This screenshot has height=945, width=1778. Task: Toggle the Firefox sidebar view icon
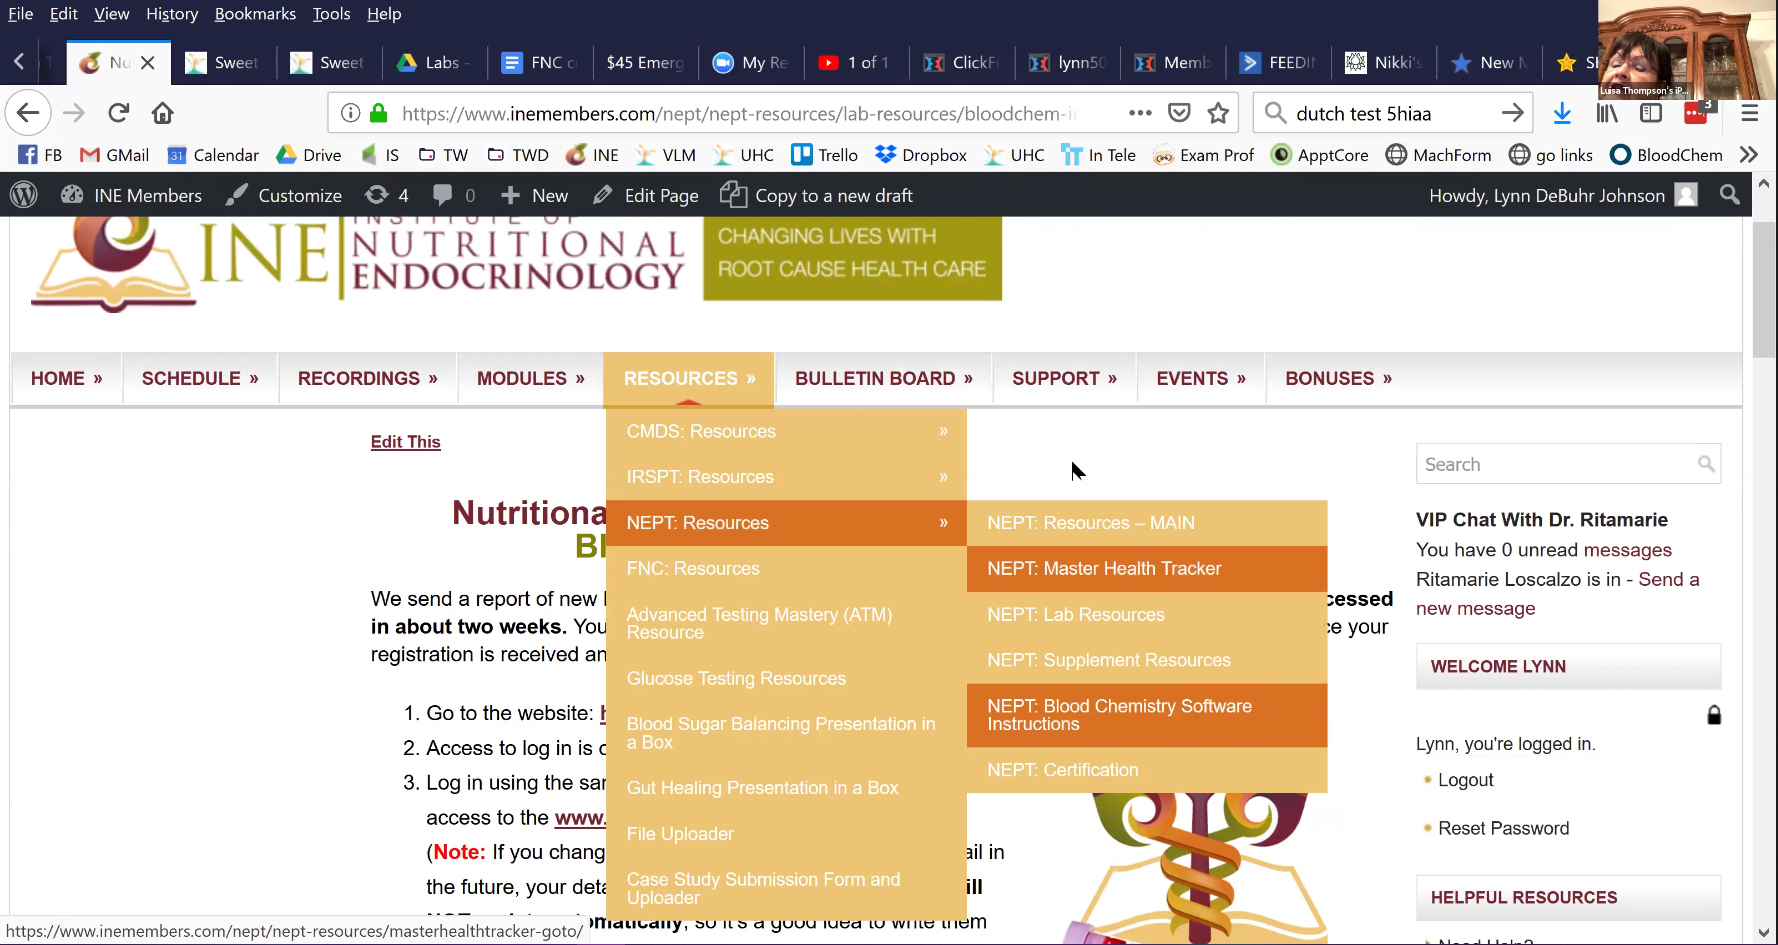click(1651, 113)
